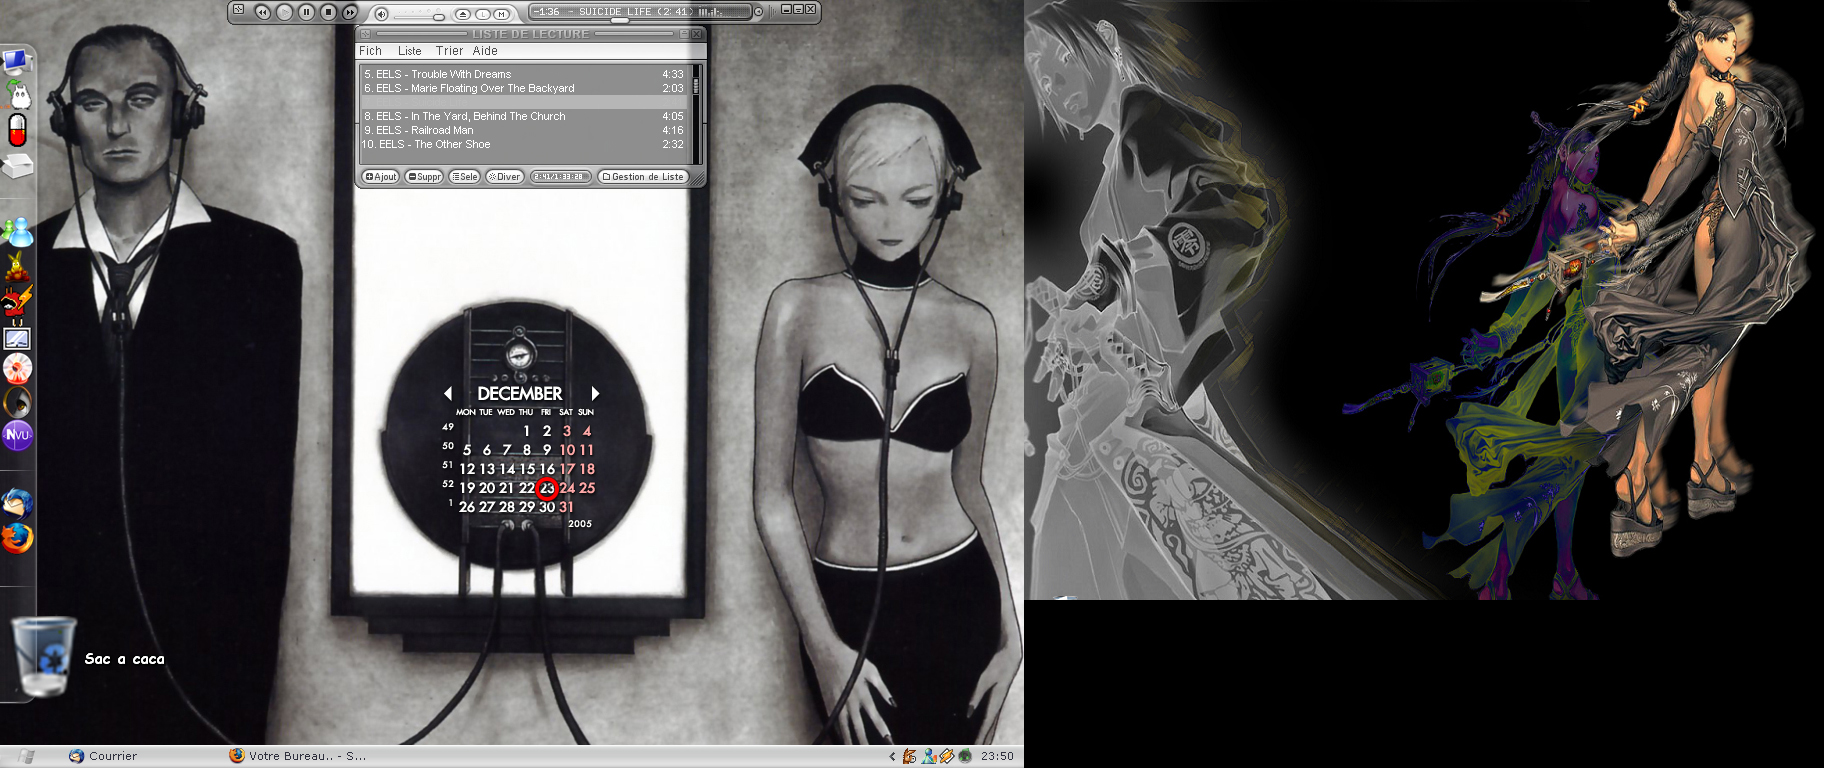Screen dimensions: 1824x768
Task: Click the Diver button in playlist
Action: (504, 177)
